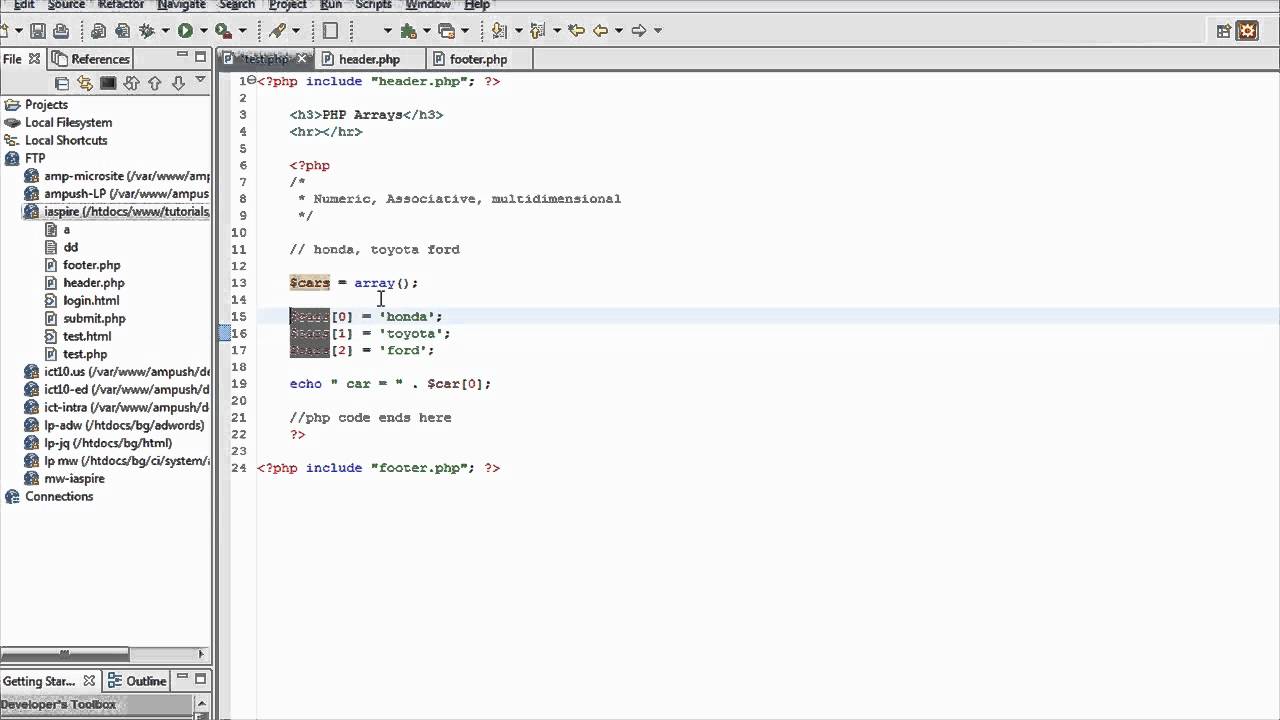Image resolution: width=1280 pixels, height=720 pixels.
Task: Open the Scripts menu
Action: point(373,5)
